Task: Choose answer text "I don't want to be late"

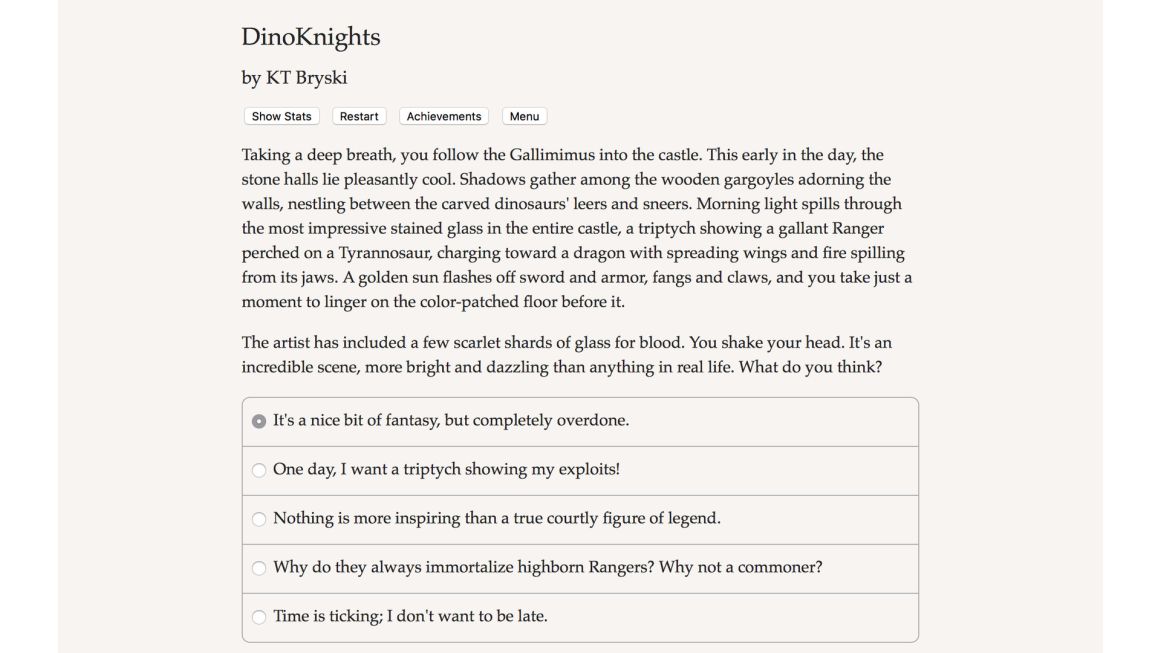Action: coord(467,615)
